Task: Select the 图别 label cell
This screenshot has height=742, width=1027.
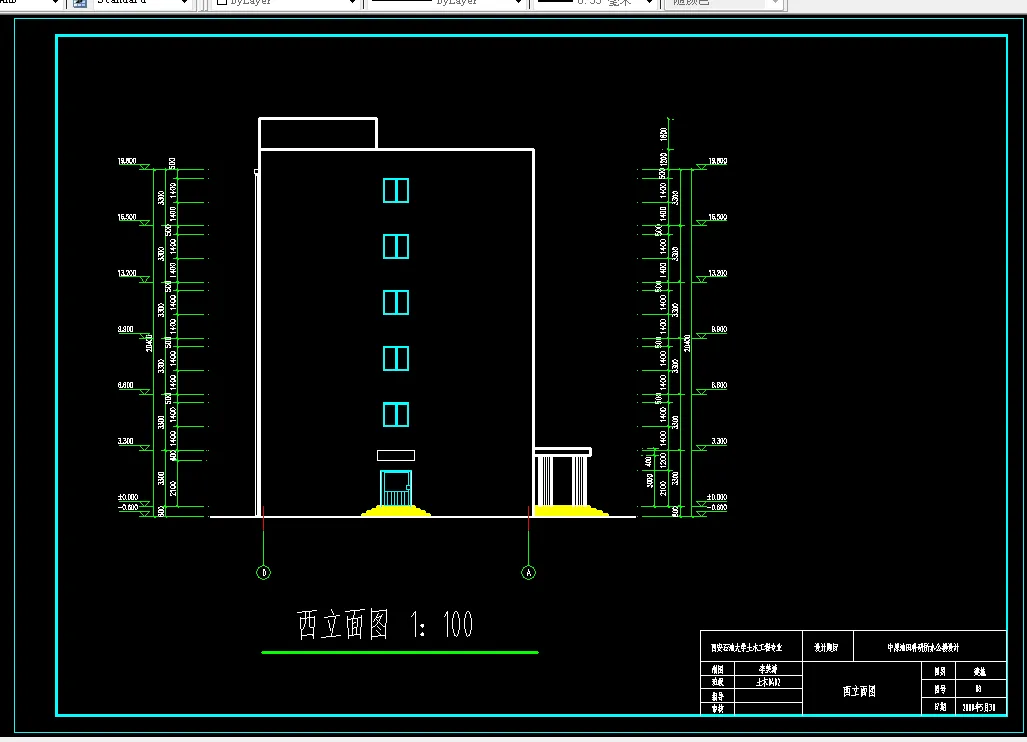Action: click(940, 671)
